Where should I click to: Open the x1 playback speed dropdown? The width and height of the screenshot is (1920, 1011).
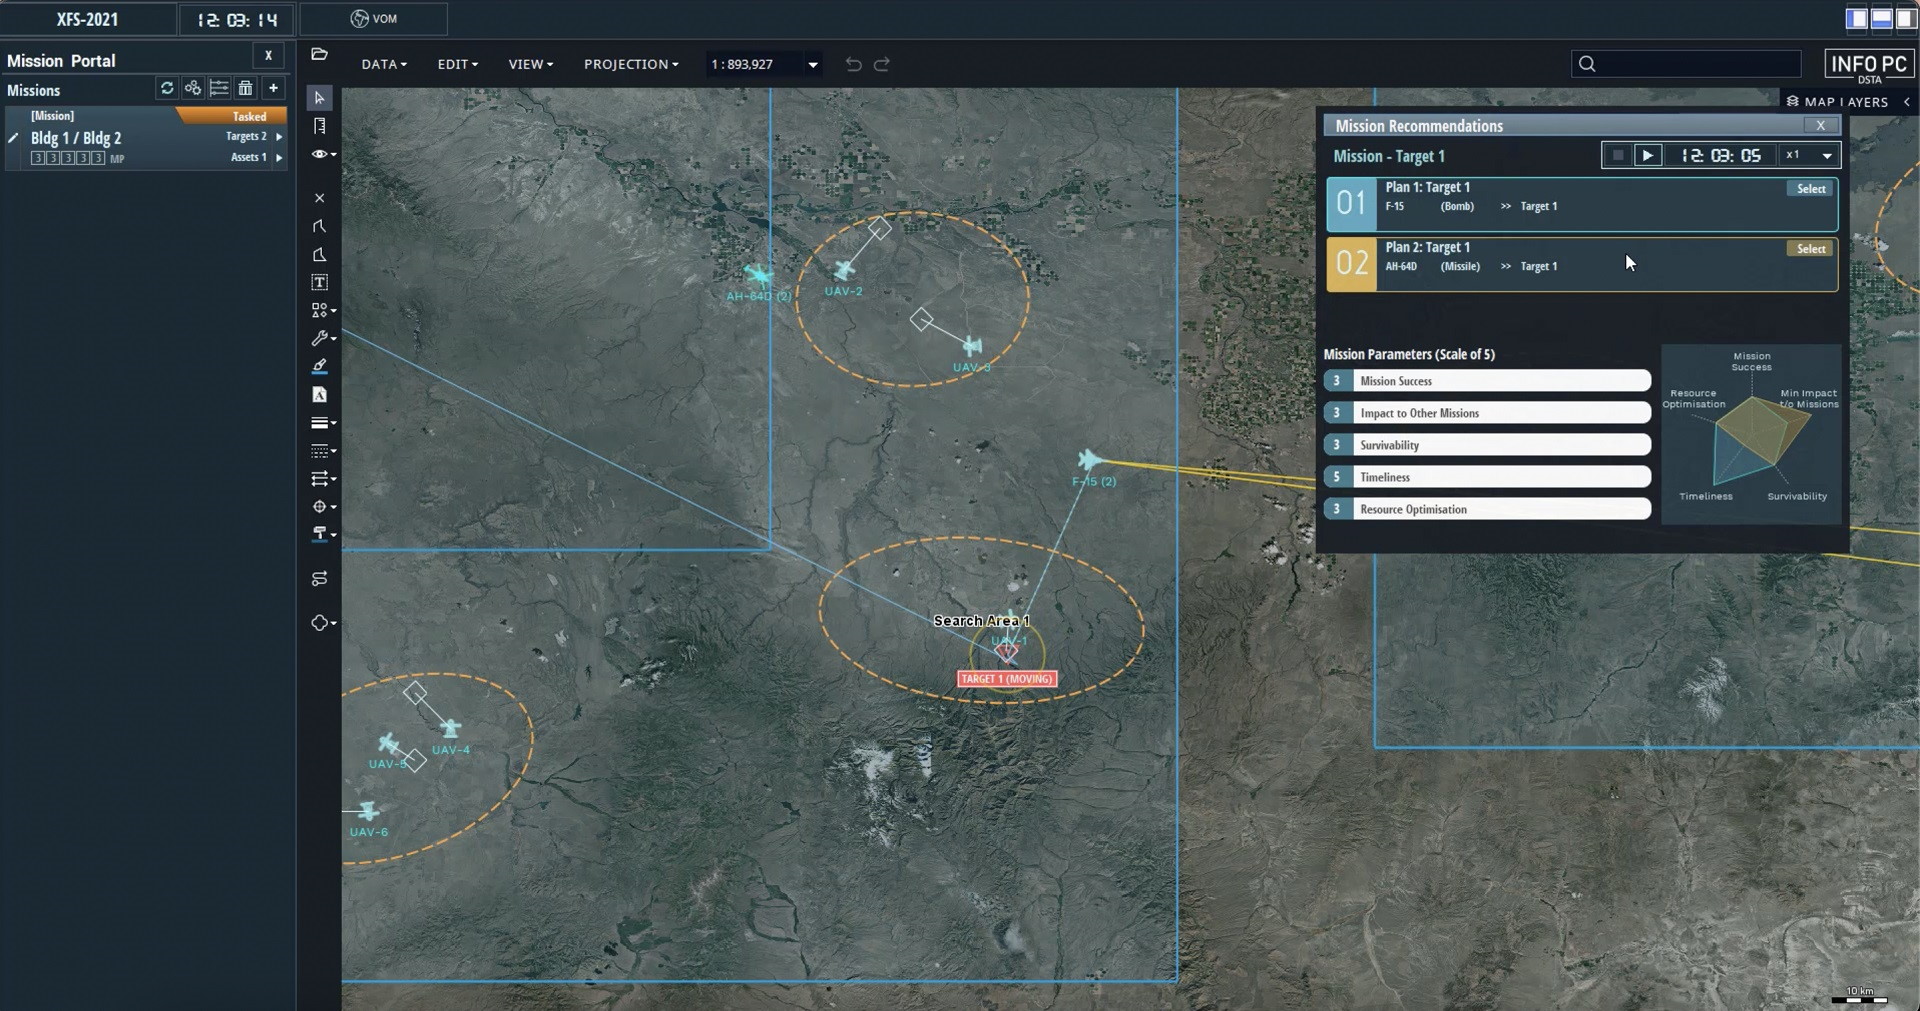pos(1826,156)
